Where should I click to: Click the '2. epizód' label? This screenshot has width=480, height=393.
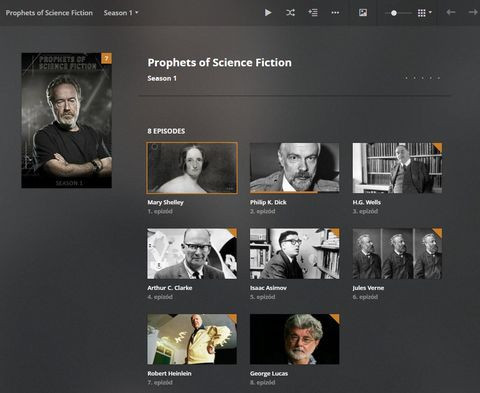tap(263, 211)
